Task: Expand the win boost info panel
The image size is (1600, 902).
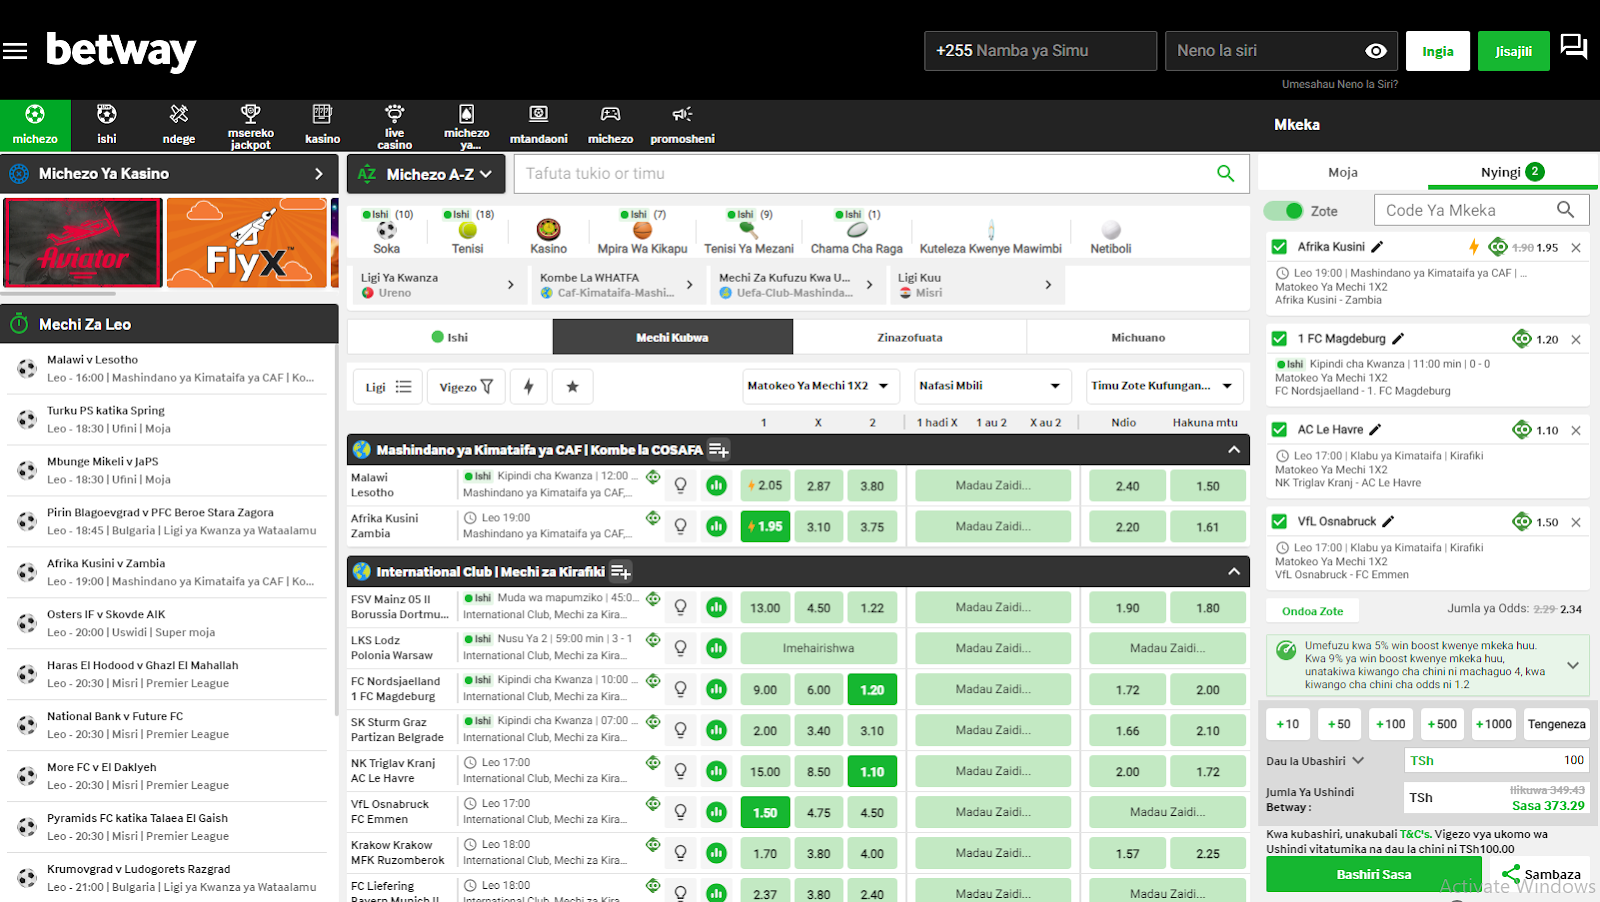Action: coord(1573,665)
